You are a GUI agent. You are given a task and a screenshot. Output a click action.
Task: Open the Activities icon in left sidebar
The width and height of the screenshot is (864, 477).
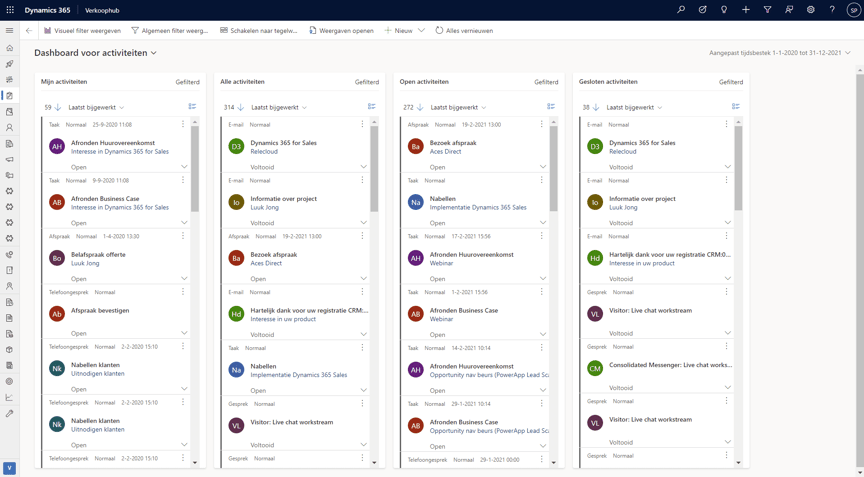coord(9,96)
